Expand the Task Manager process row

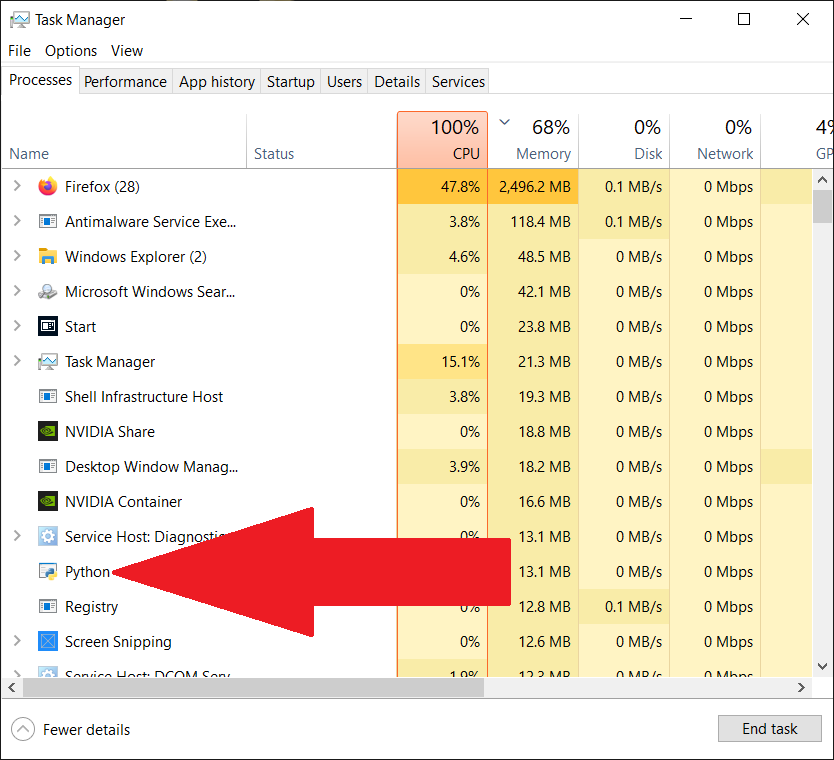17,361
